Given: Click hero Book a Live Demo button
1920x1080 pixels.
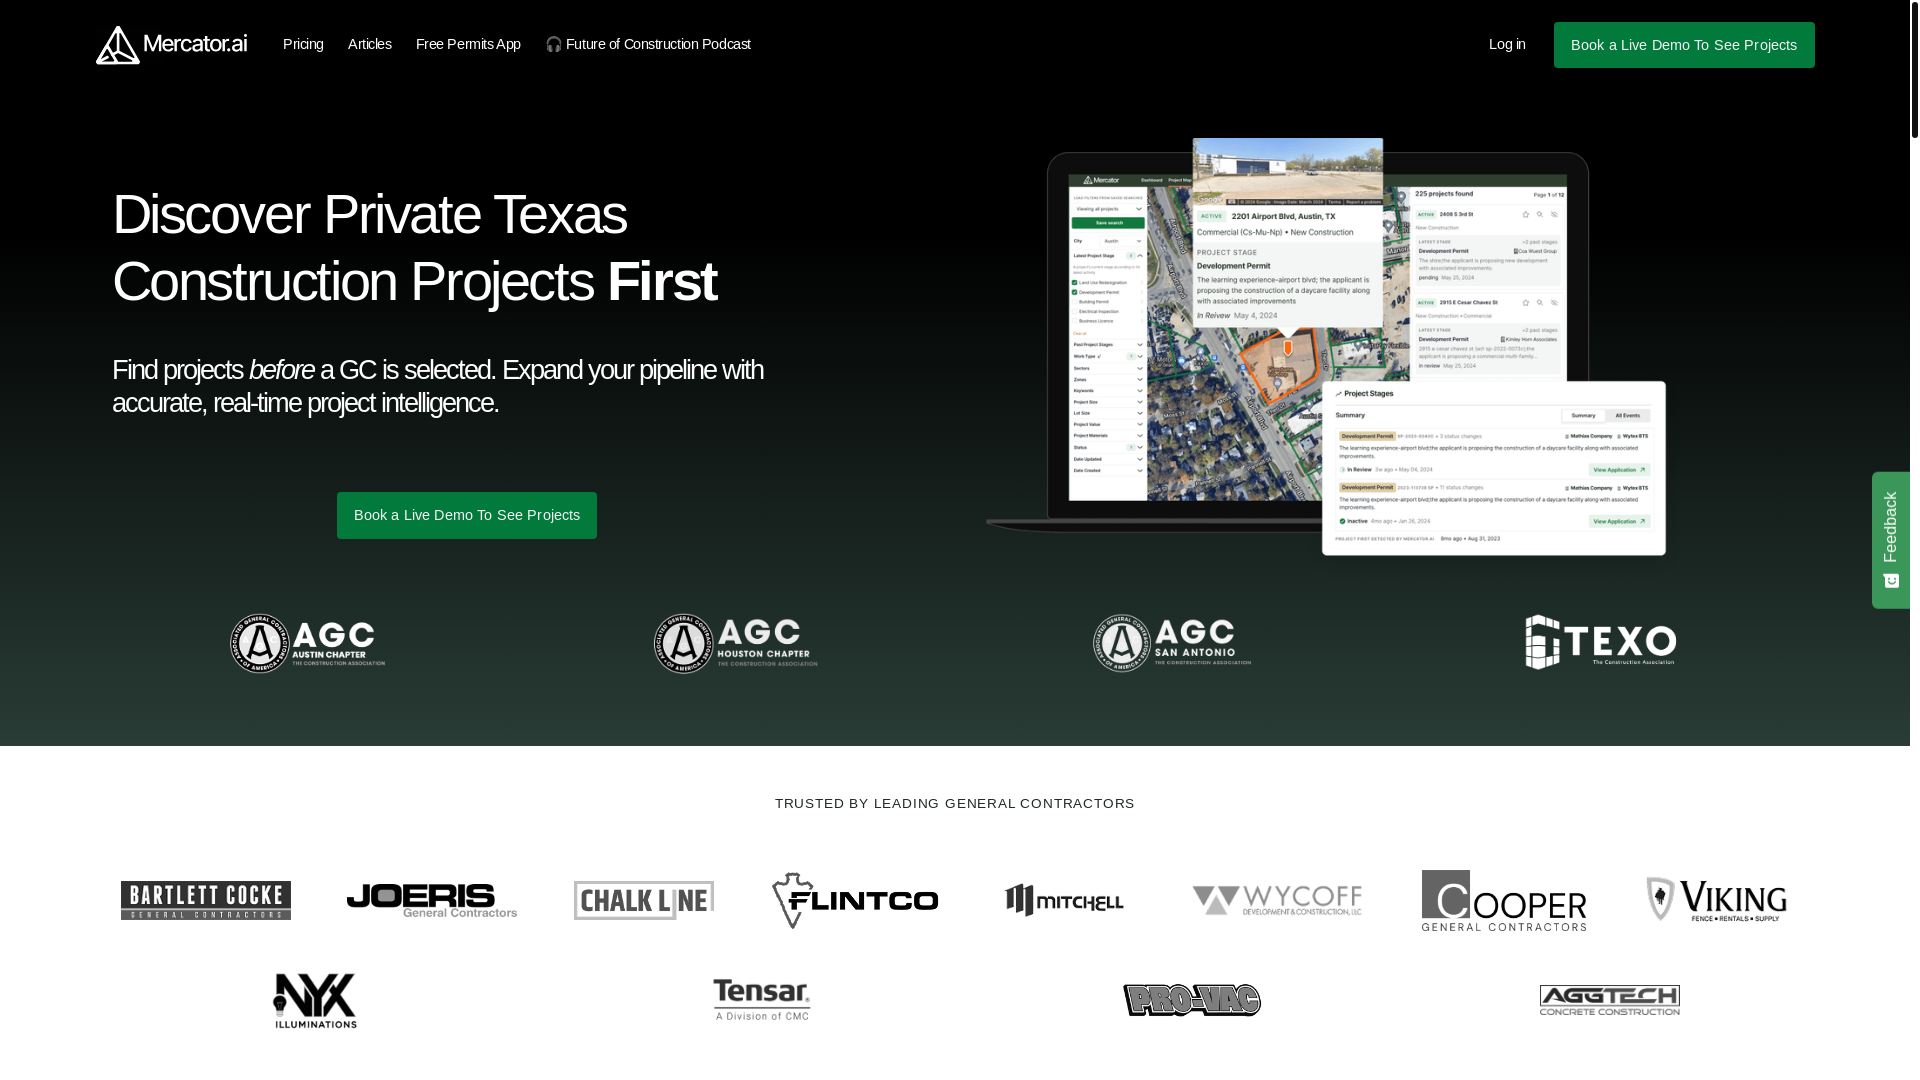Looking at the screenshot, I should (467, 515).
